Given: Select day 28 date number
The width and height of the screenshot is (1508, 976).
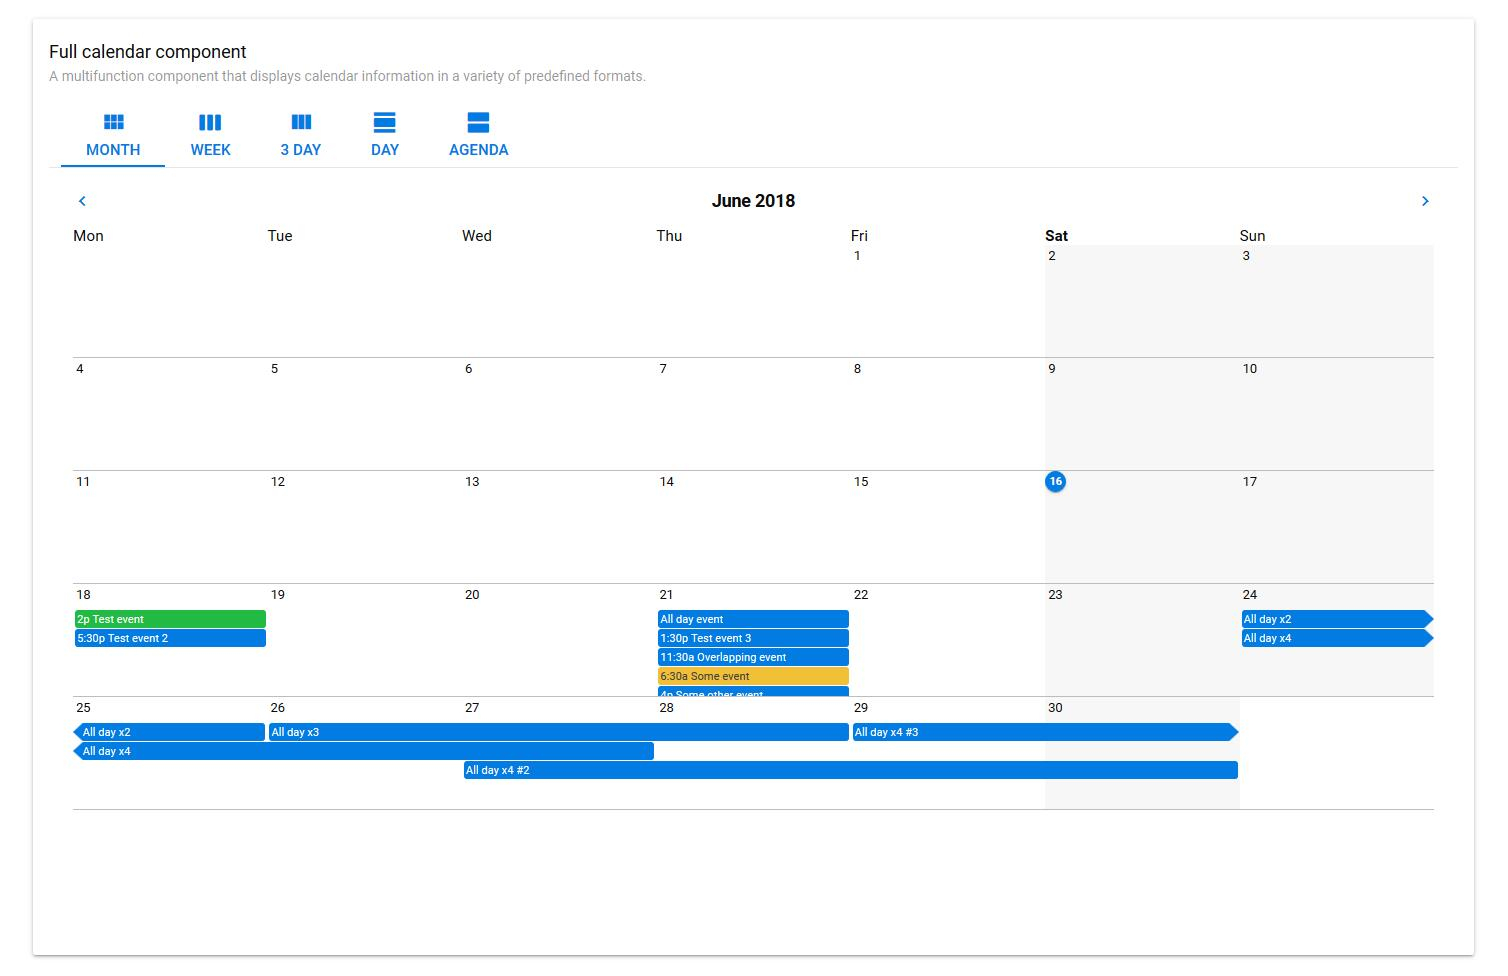Looking at the screenshot, I should 666,708.
